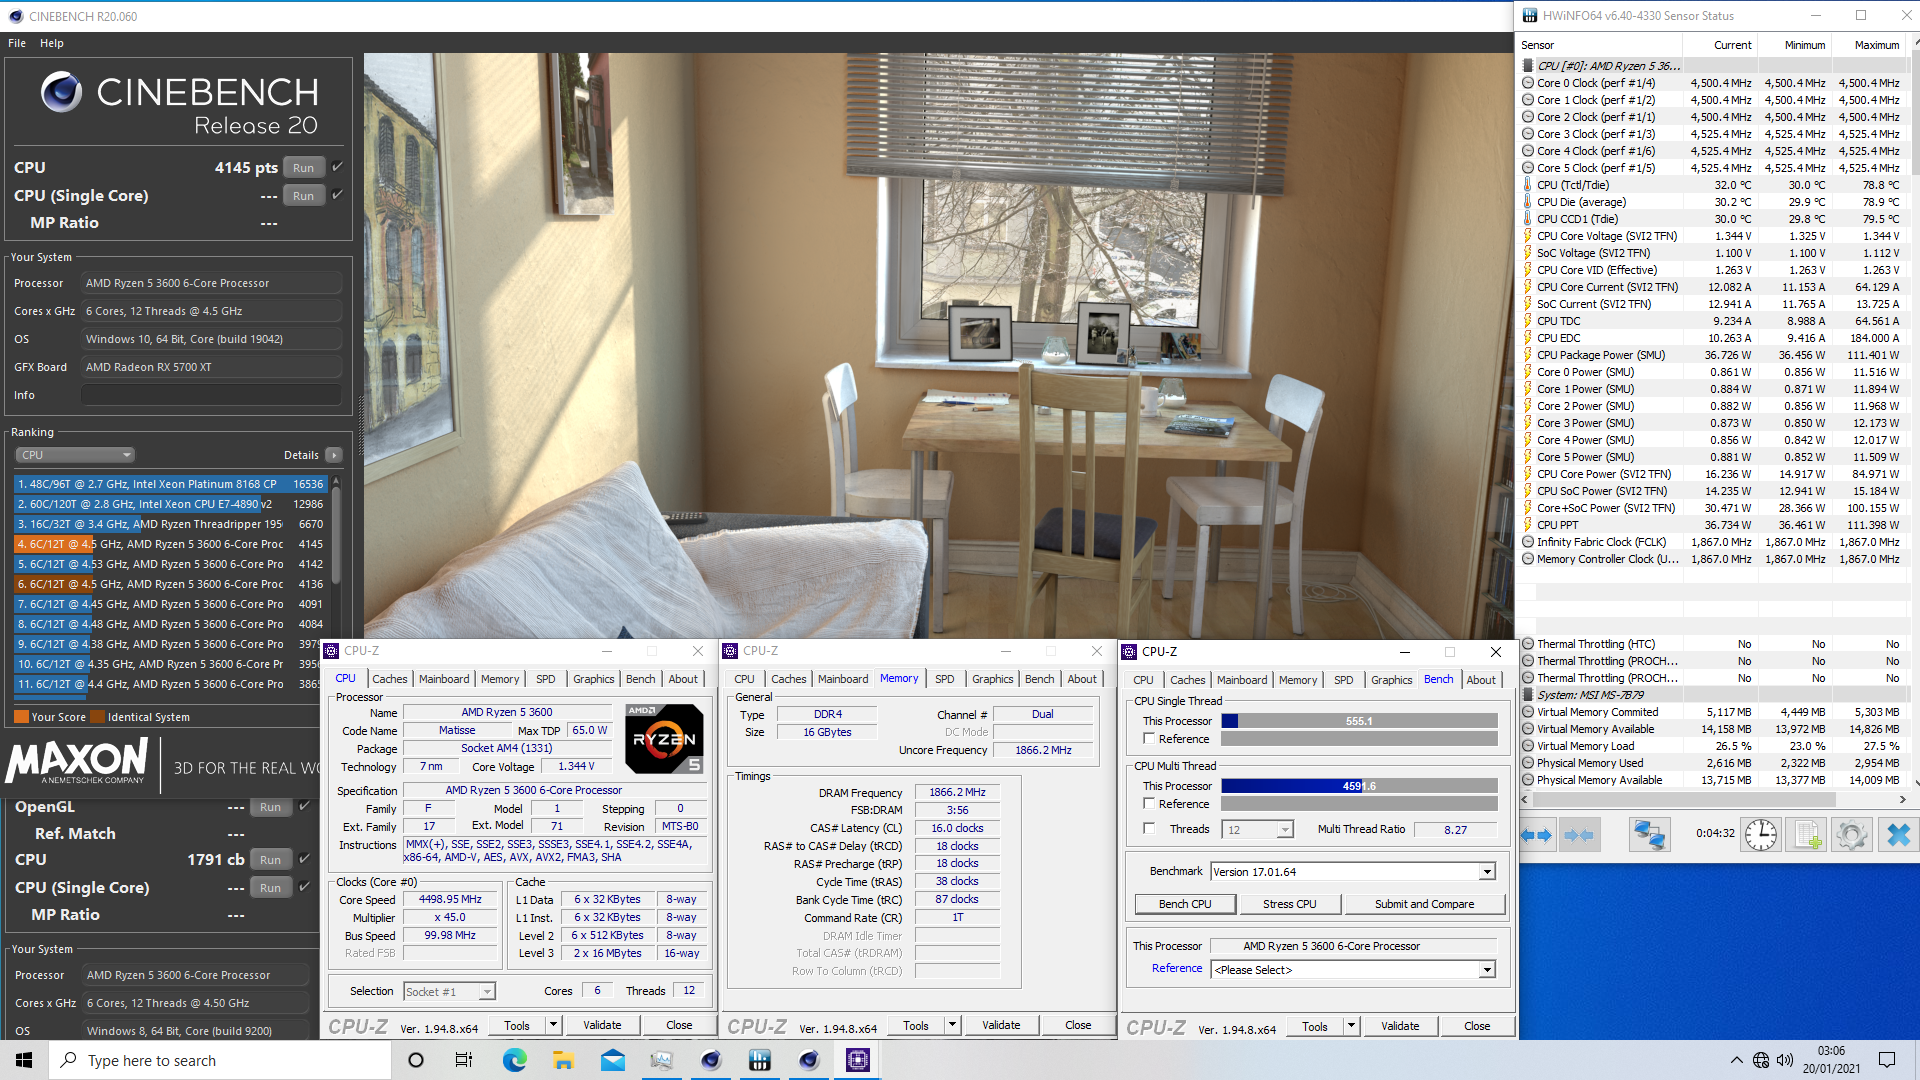Click the taskbar volume speaker icon
The image size is (1920, 1080).
point(1785,1060)
